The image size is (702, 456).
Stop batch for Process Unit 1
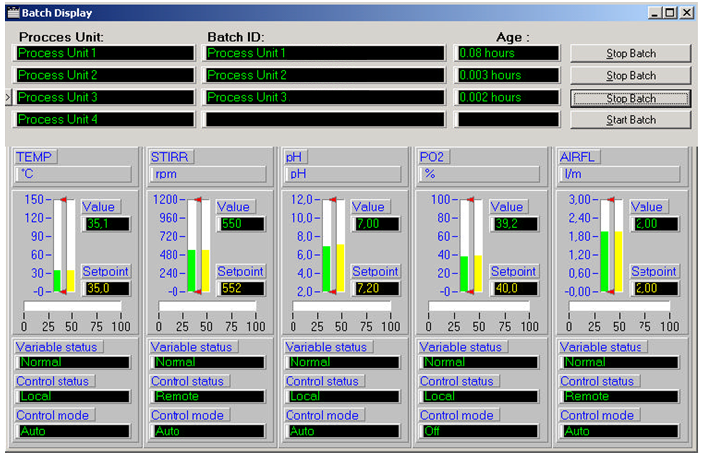coord(630,53)
